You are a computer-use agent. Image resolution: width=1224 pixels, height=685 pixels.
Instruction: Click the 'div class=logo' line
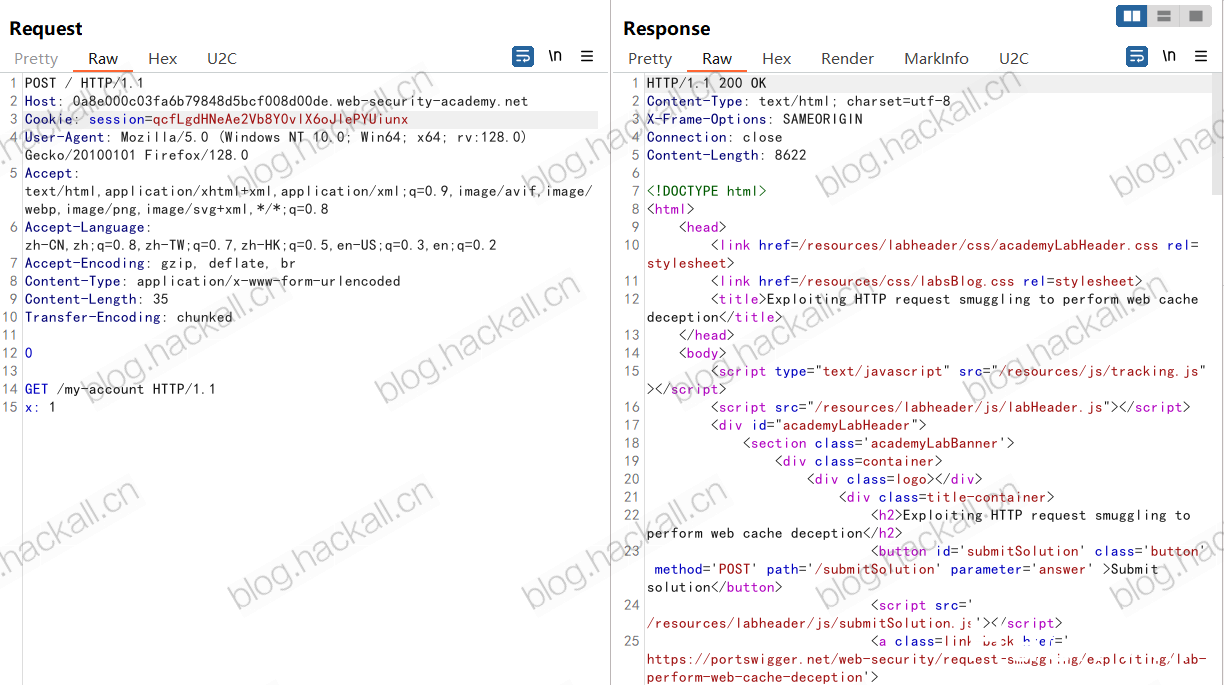[x=895, y=479]
